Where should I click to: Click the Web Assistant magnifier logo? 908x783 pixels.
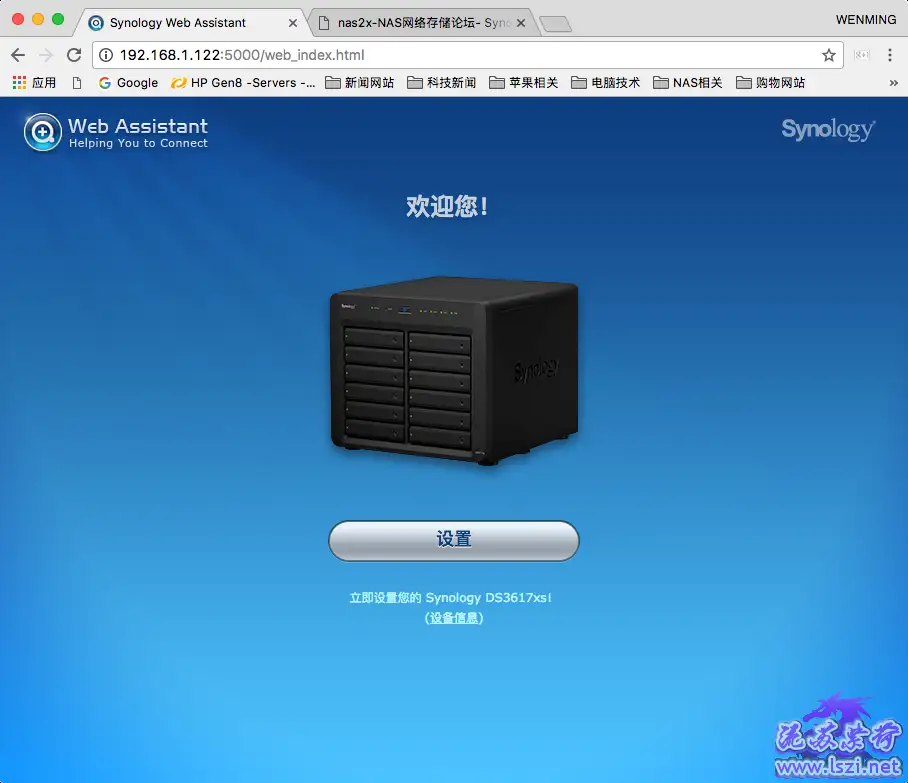click(x=43, y=132)
